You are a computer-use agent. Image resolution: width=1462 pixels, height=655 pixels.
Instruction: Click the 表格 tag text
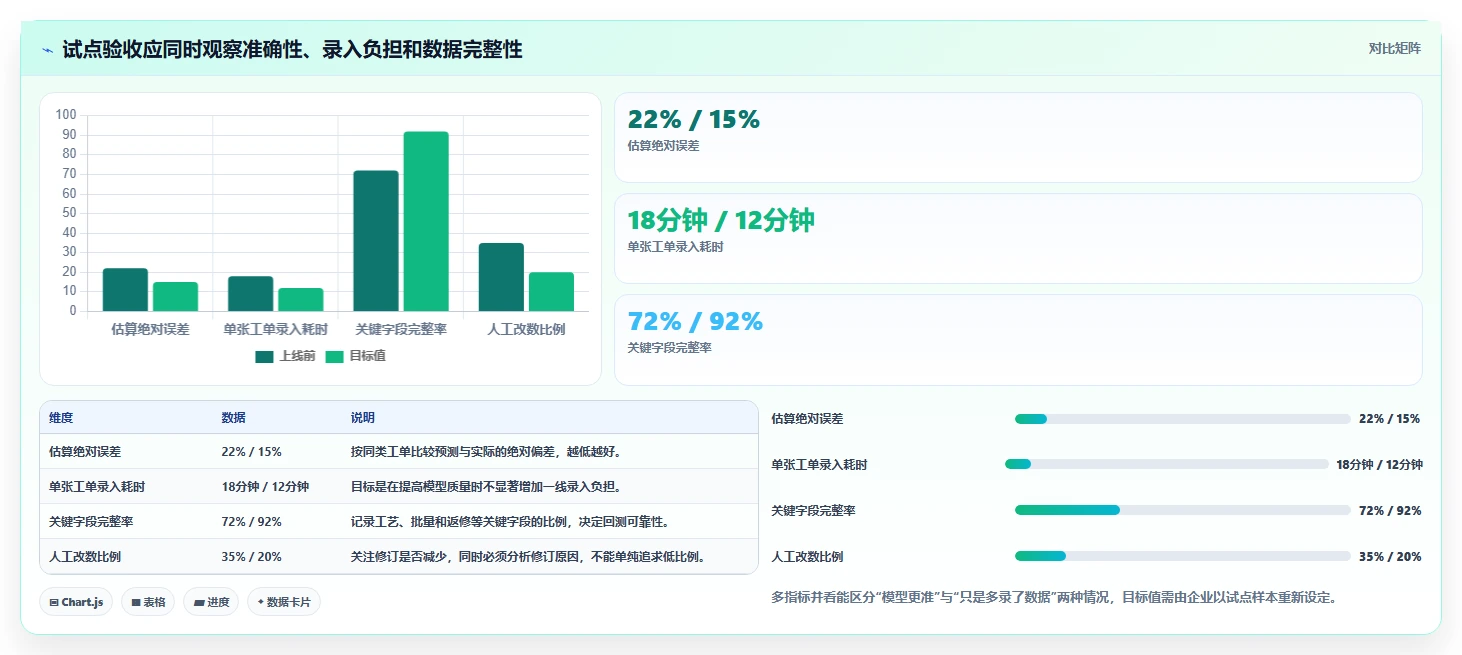tap(154, 602)
